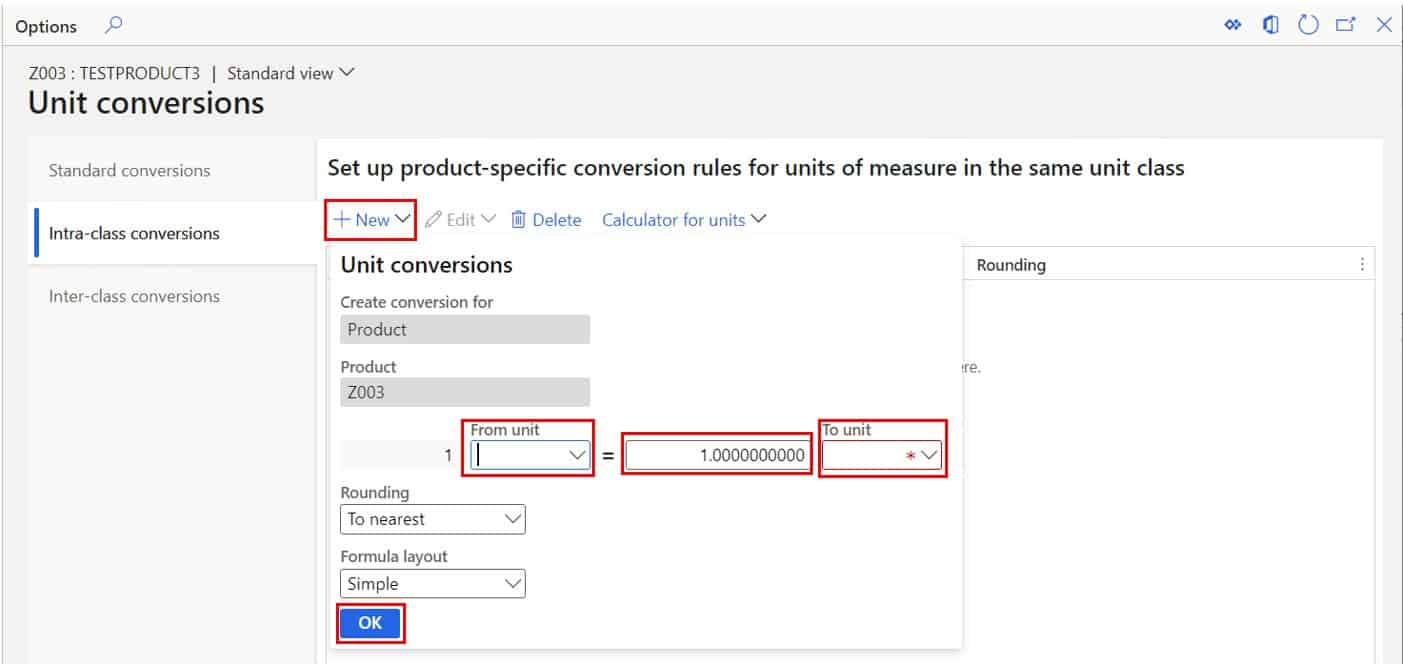Viewport: 1403px width, 665px height.
Task: Click the Refresh icon in the title bar
Action: click(x=1308, y=24)
